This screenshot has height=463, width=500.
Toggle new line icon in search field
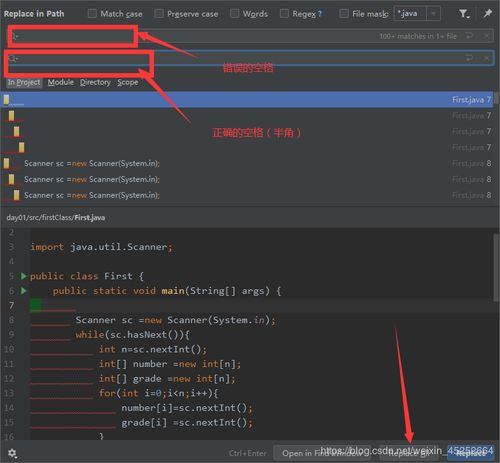pos(469,36)
